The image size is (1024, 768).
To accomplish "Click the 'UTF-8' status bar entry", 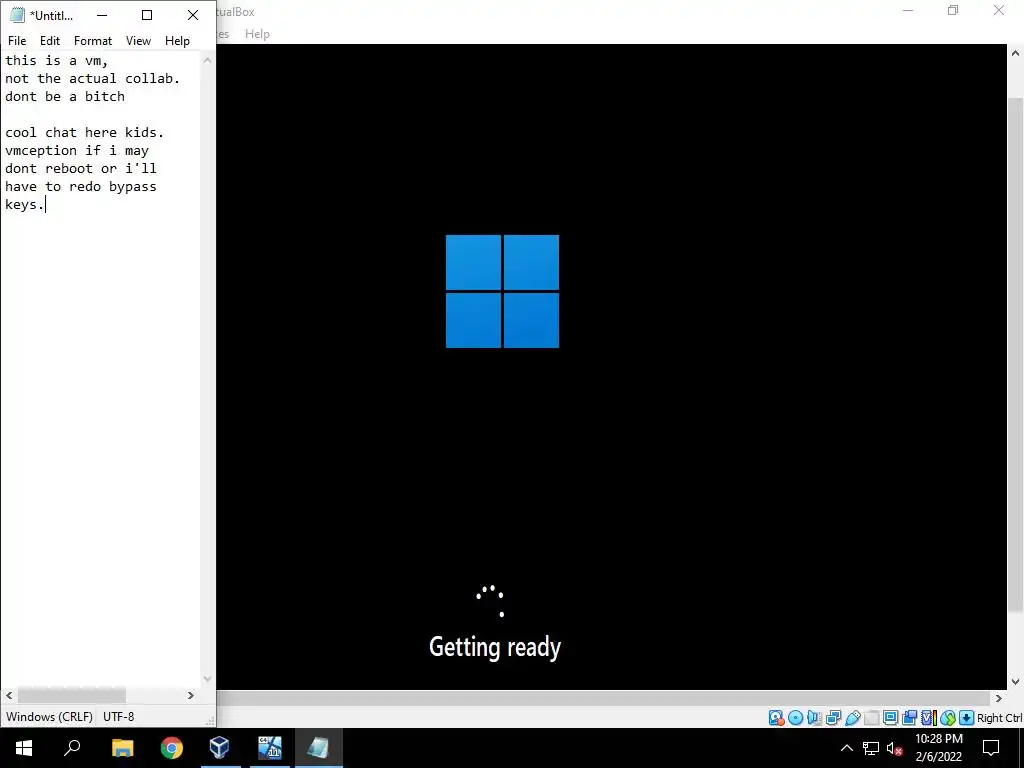I will (x=118, y=716).
